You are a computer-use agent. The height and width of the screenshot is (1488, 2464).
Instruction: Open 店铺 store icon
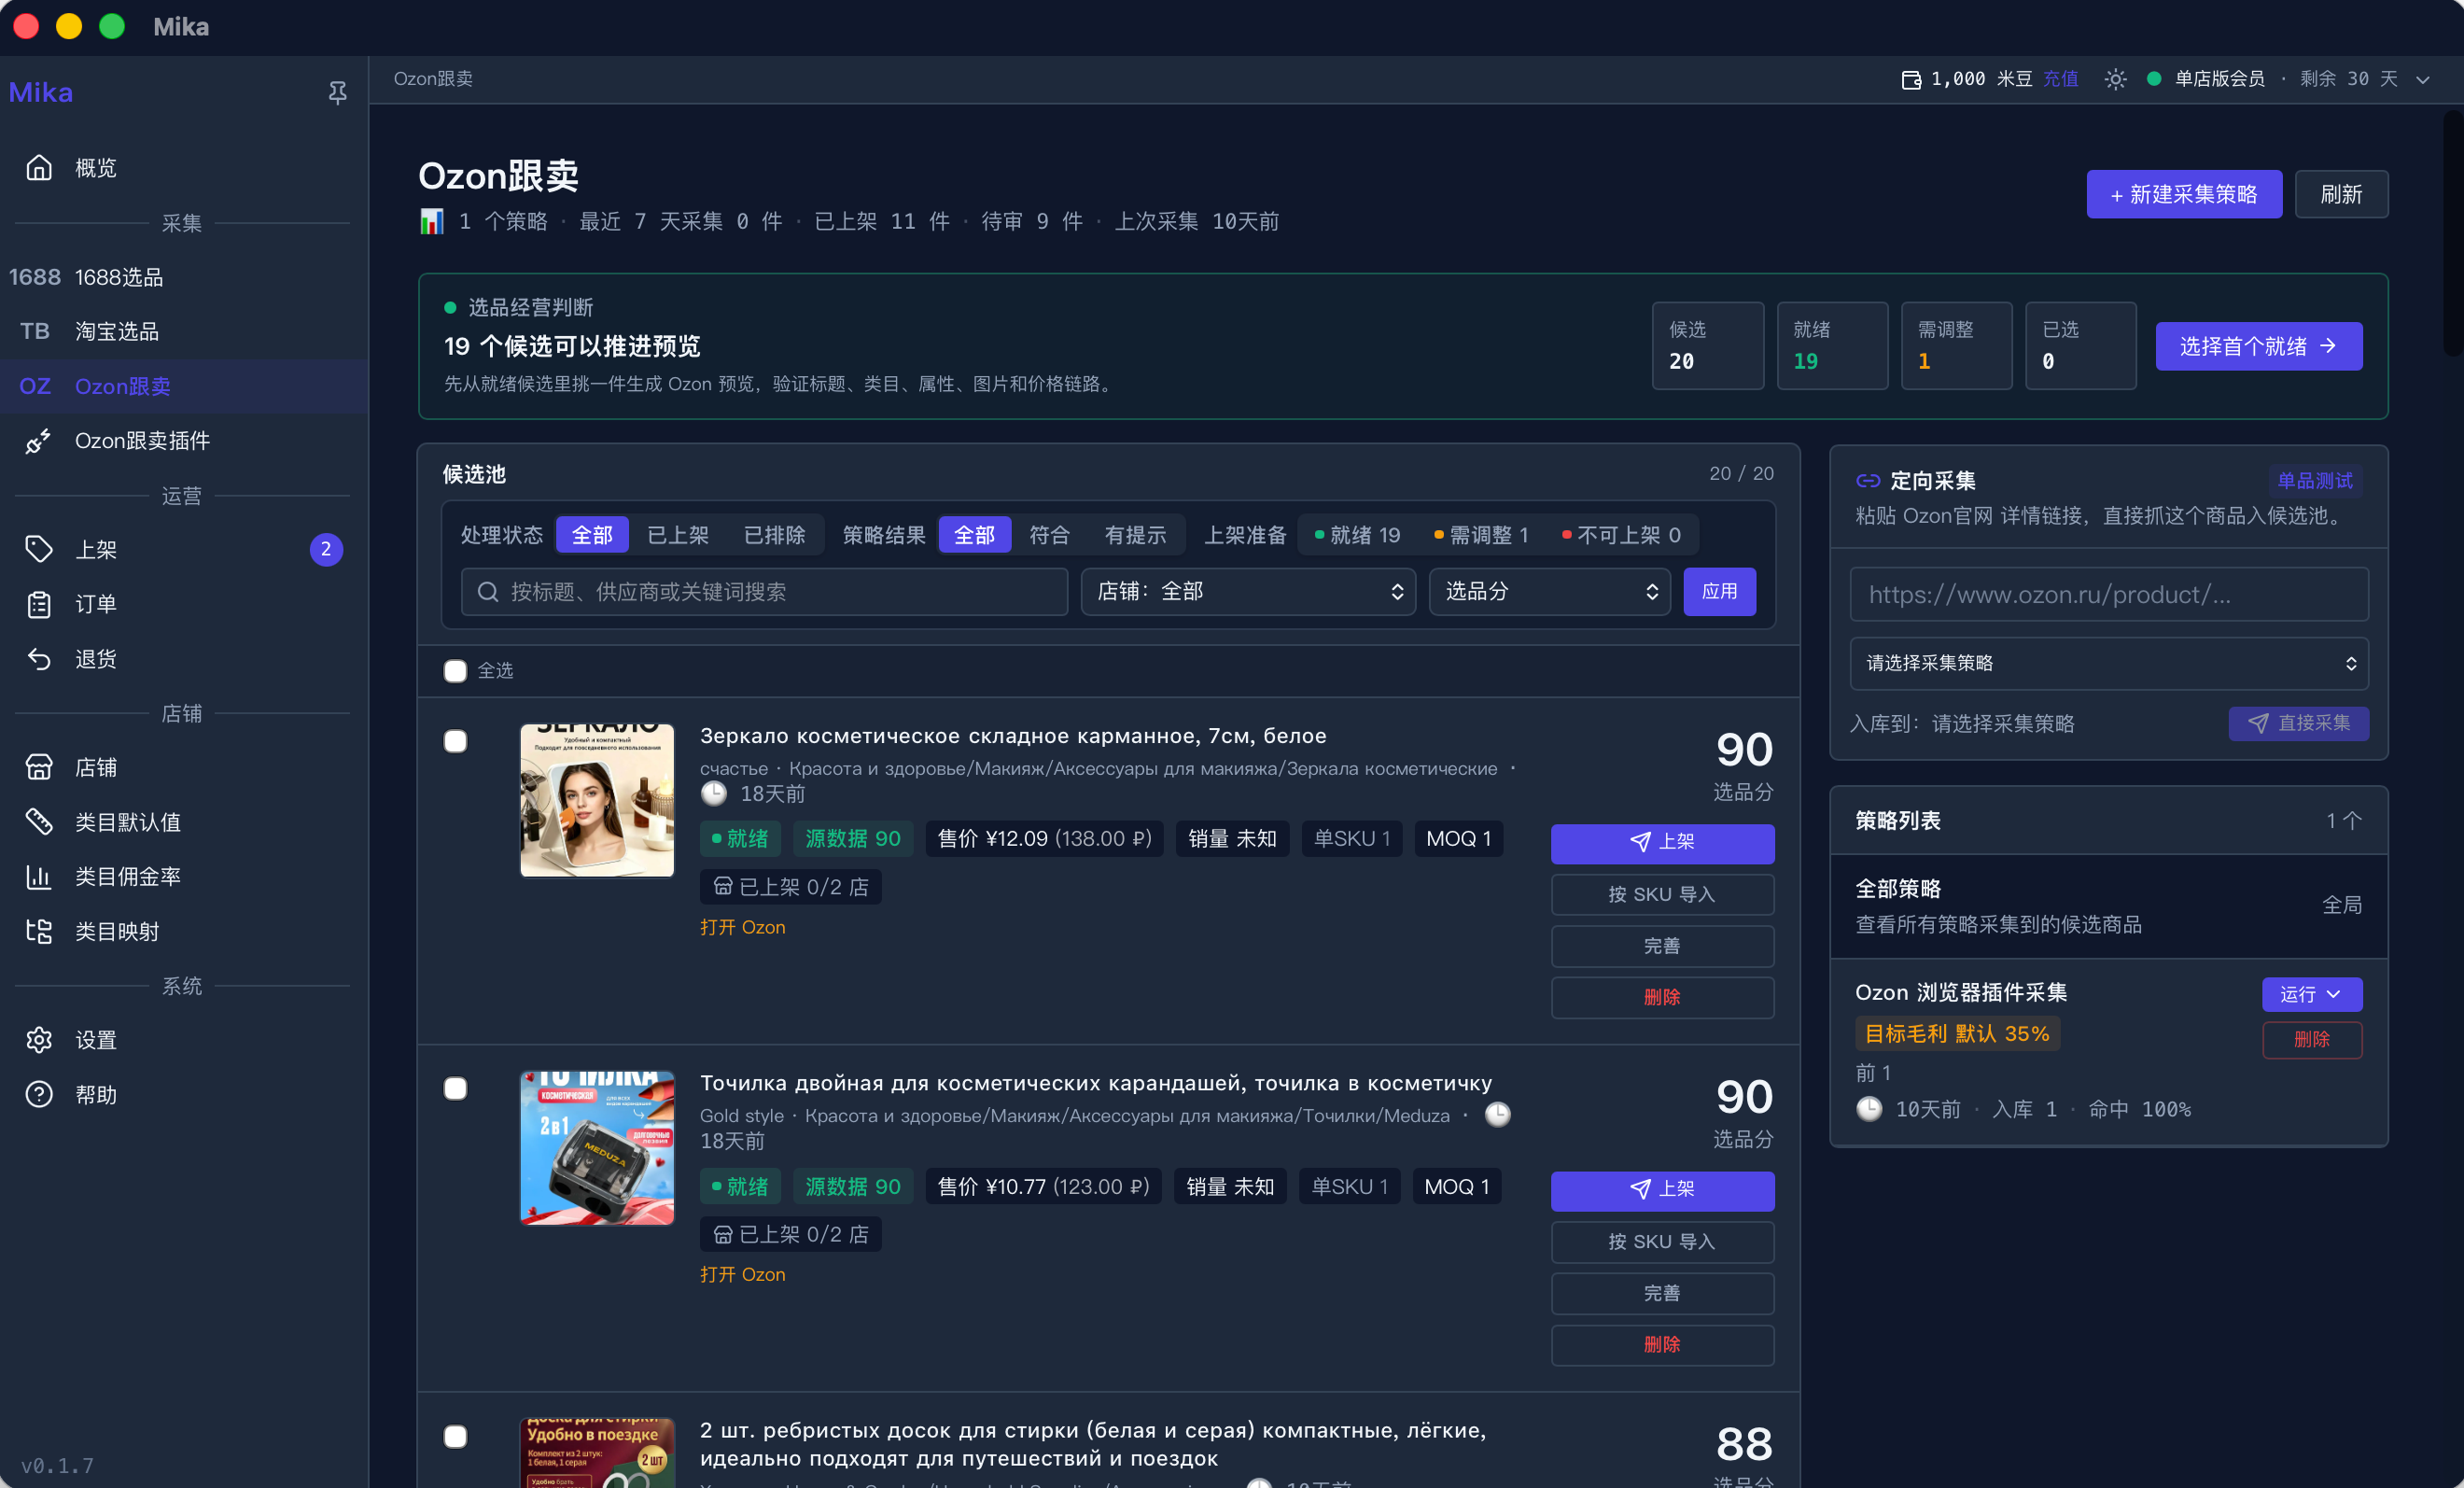pos(39,767)
